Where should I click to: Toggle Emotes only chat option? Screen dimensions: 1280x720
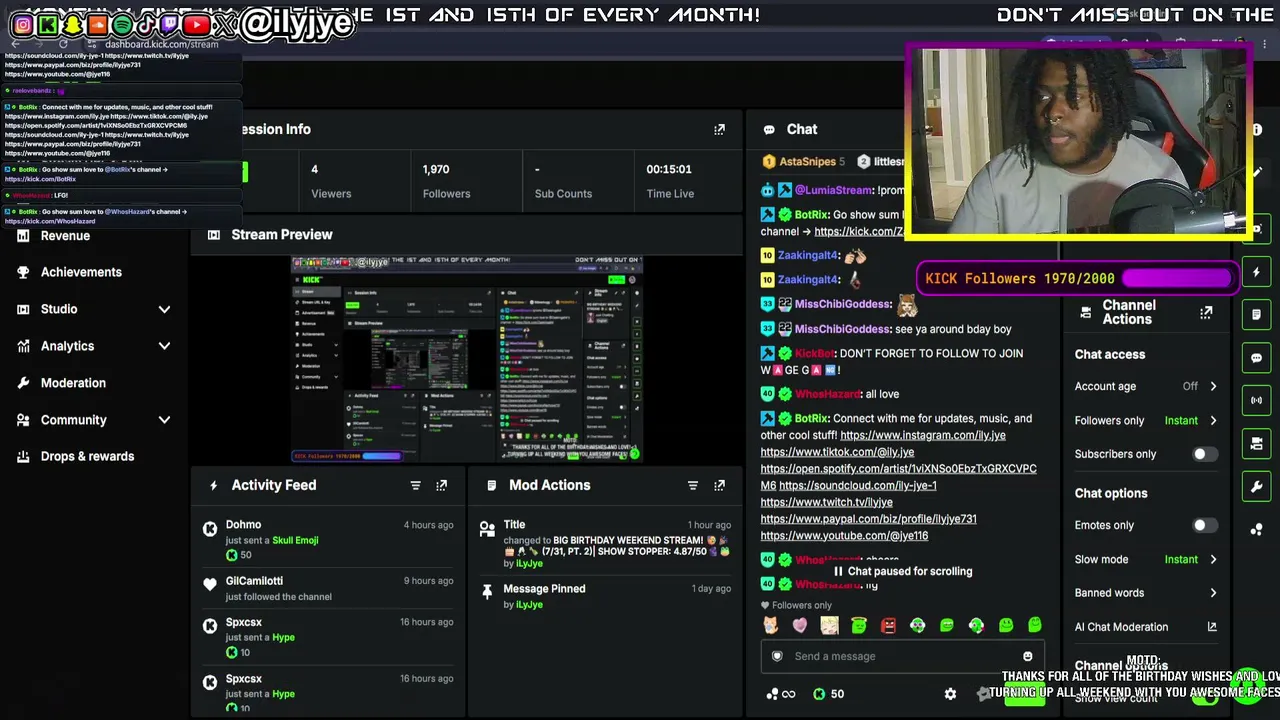click(x=1204, y=525)
